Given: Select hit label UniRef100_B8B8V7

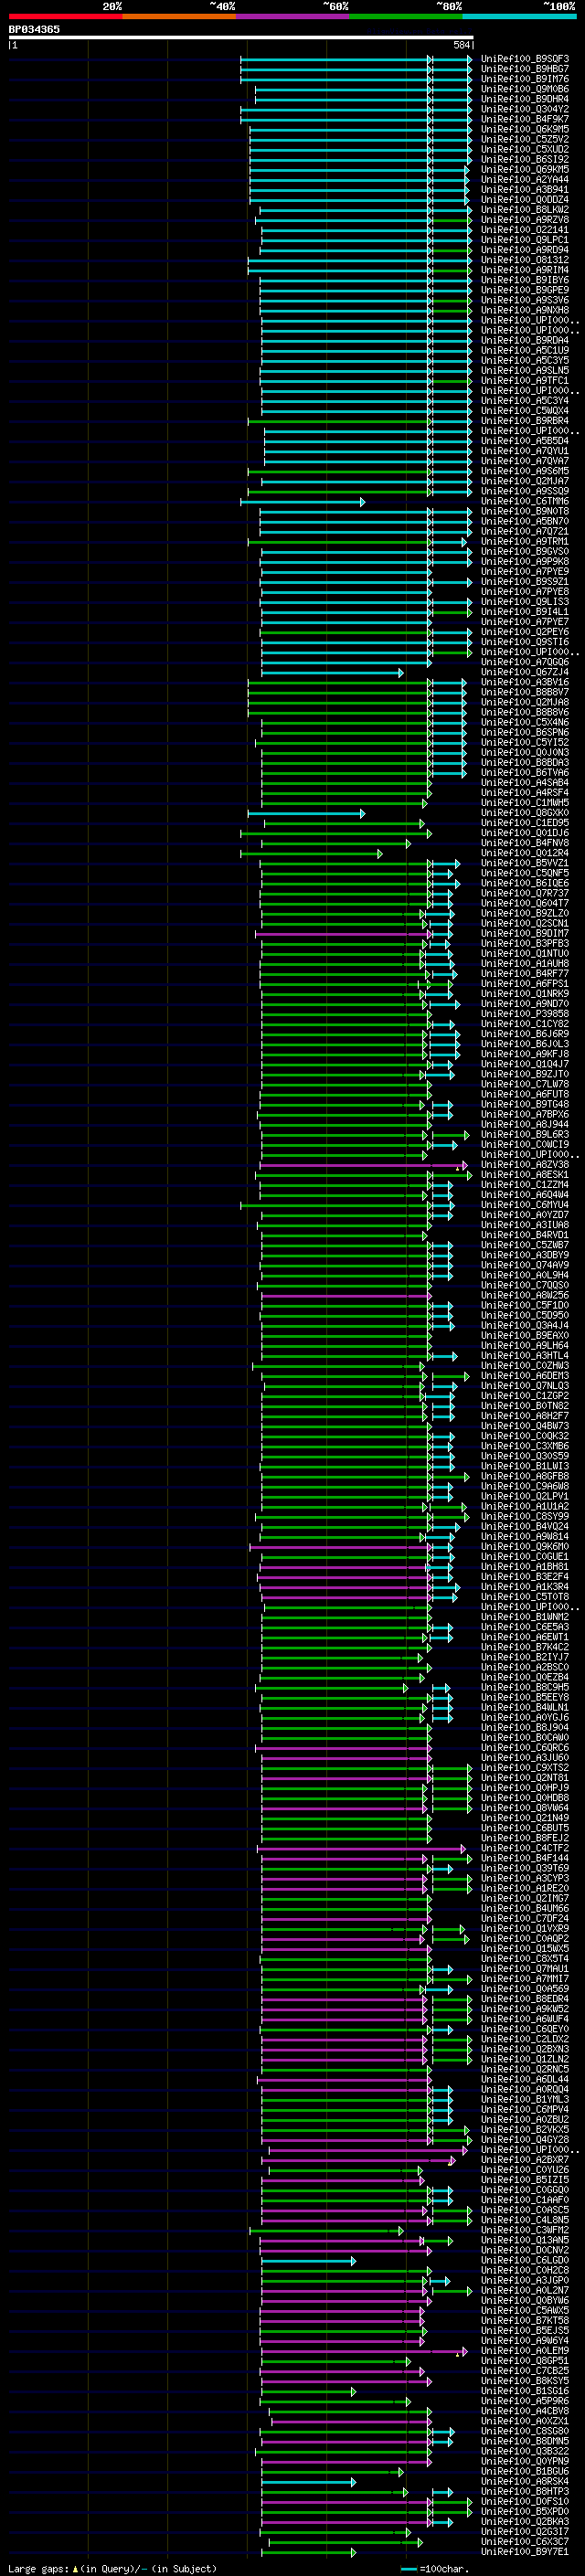Looking at the screenshot, I should click(x=525, y=692).
